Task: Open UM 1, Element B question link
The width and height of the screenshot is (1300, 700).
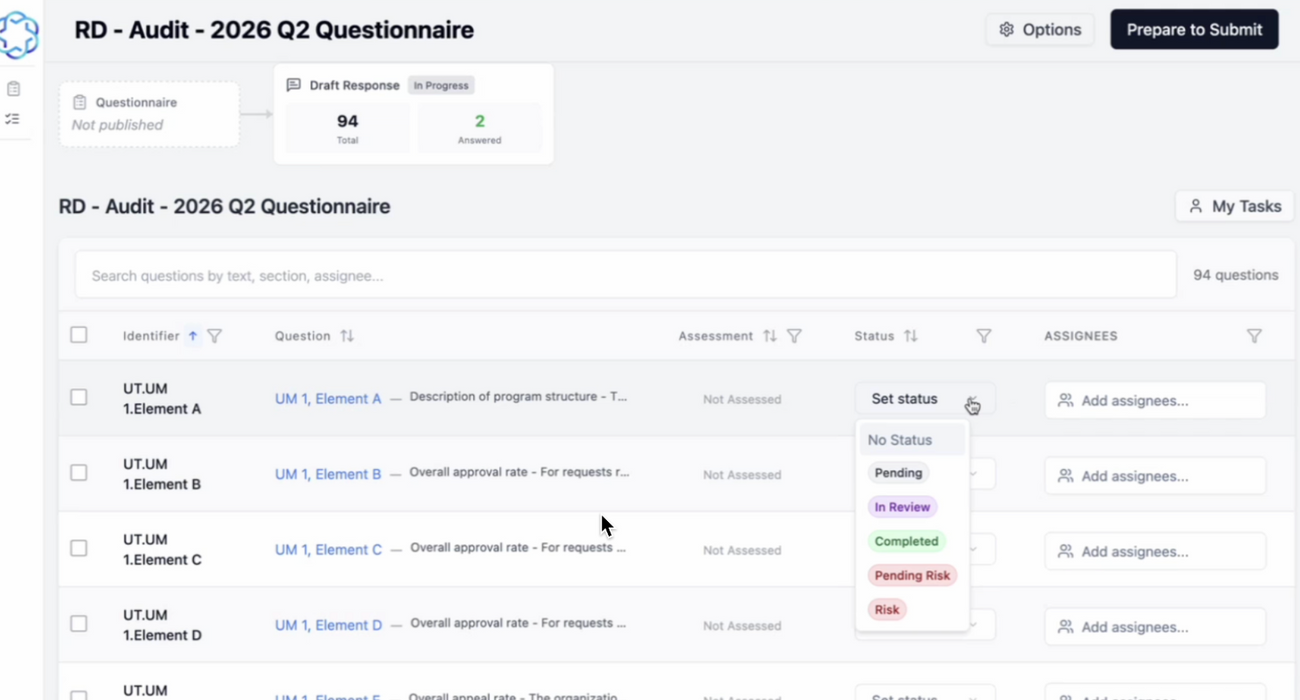Action: (x=328, y=473)
